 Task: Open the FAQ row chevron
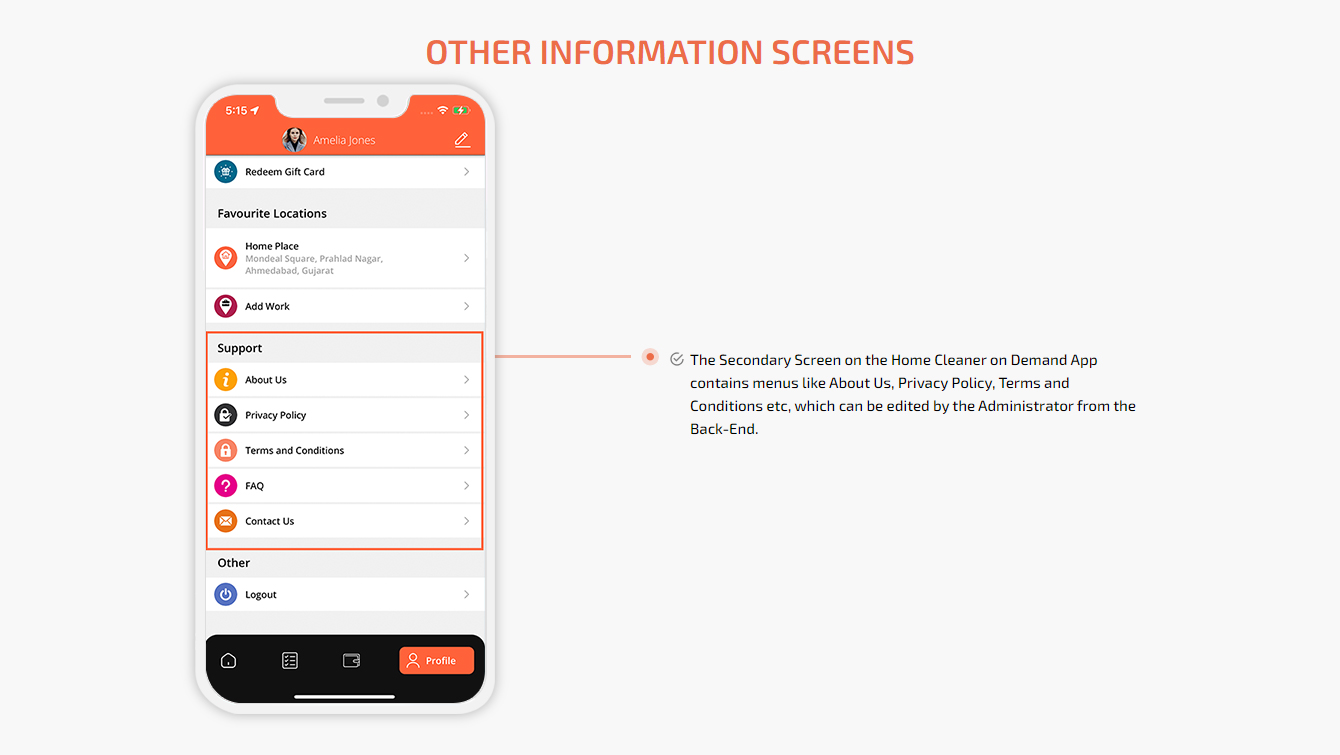(x=466, y=486)
